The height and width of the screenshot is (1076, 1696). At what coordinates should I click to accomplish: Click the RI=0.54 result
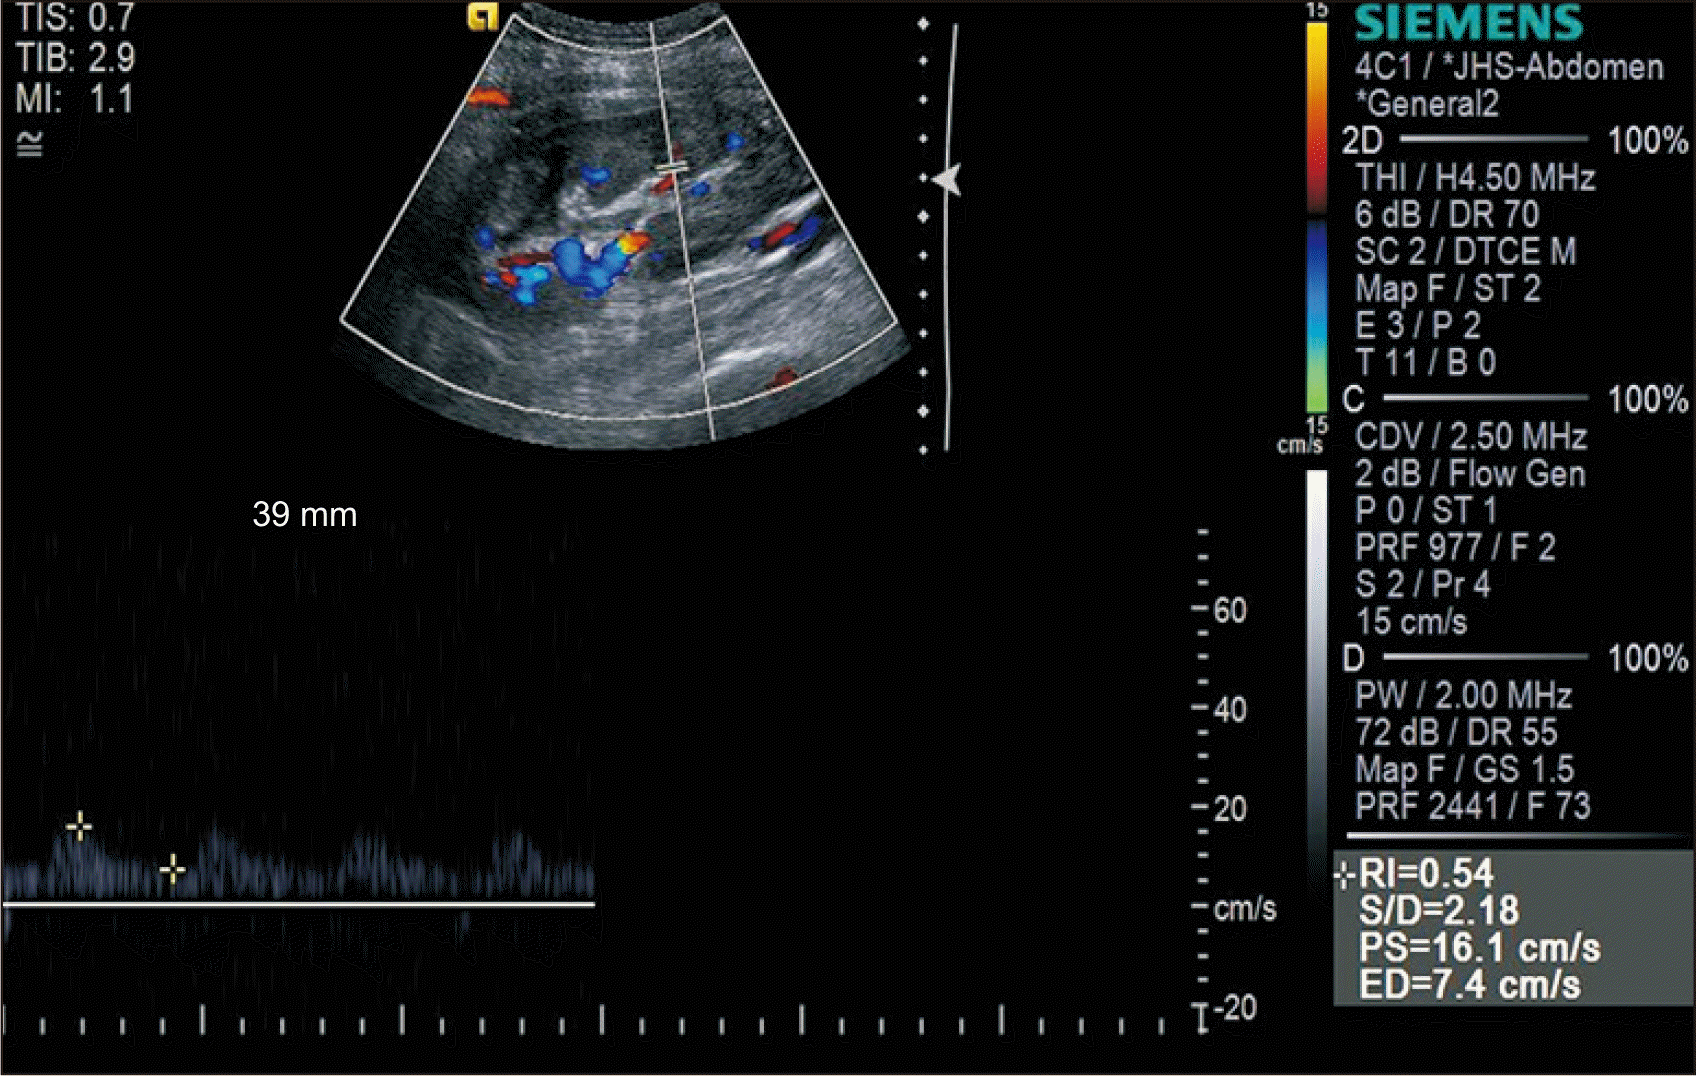[x=1426, y=874]
